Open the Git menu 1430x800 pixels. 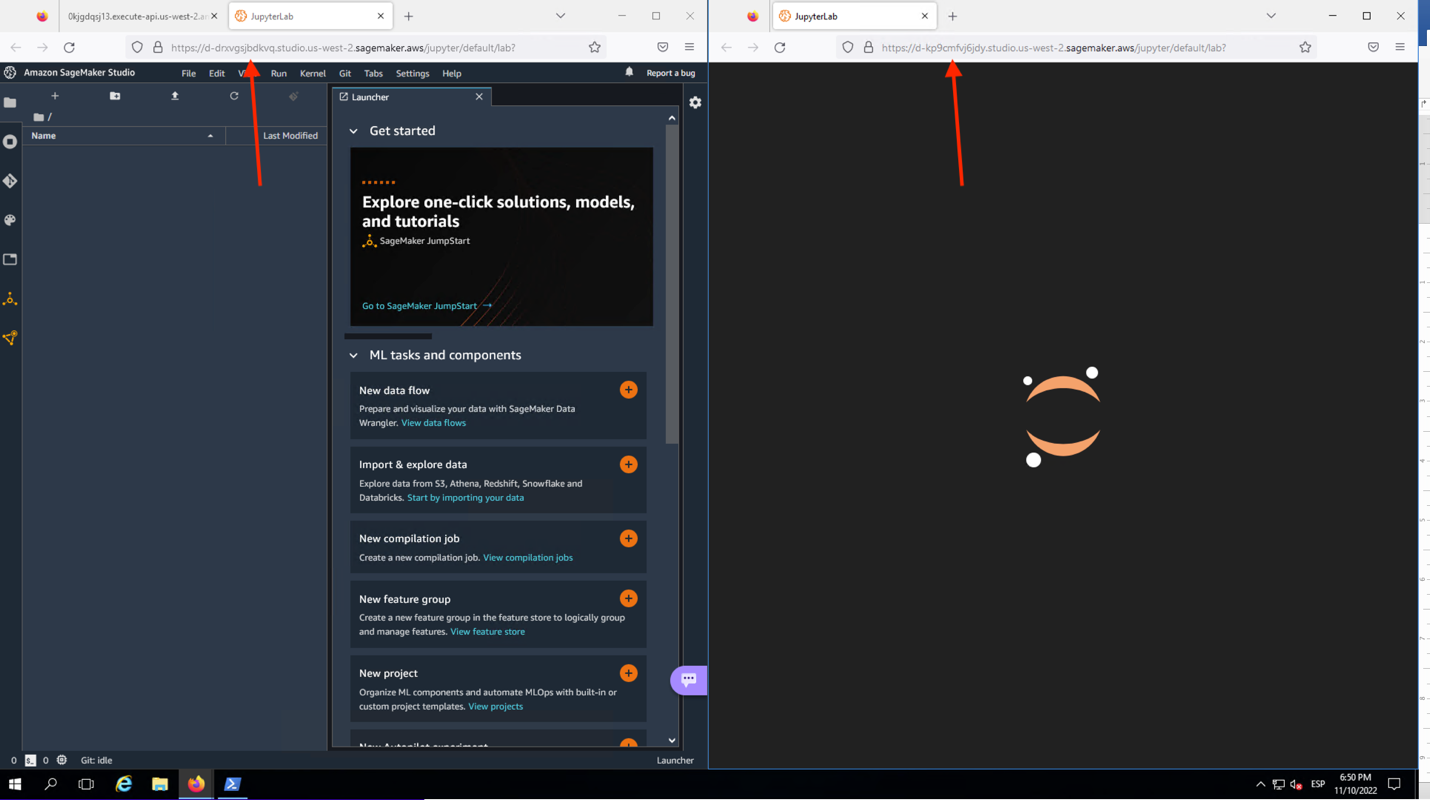[345, 73]
